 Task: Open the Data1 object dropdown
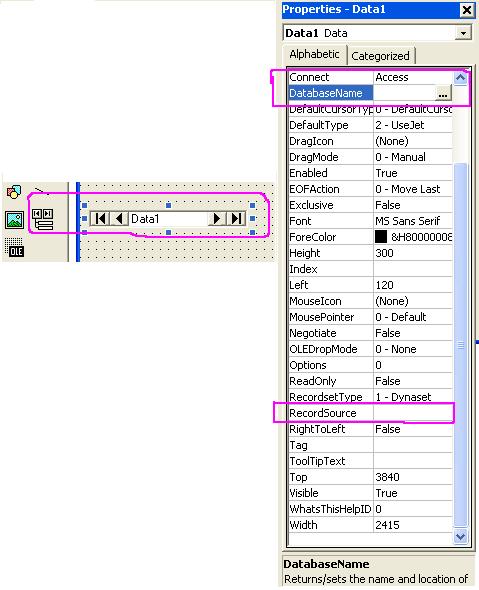point(463,33)
